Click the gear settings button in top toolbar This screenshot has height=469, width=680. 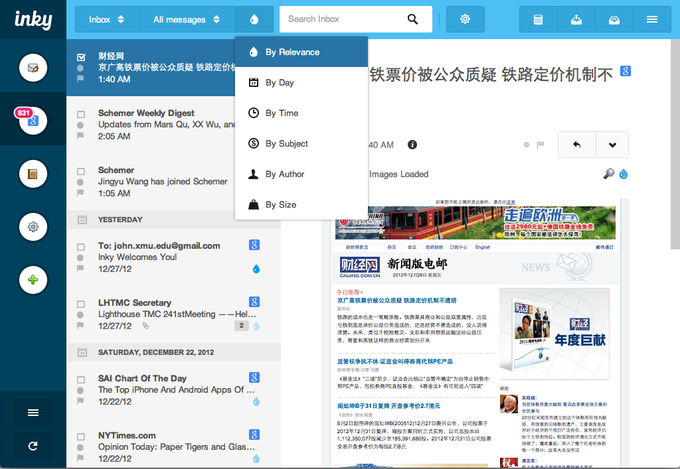(x=464, y=19)
